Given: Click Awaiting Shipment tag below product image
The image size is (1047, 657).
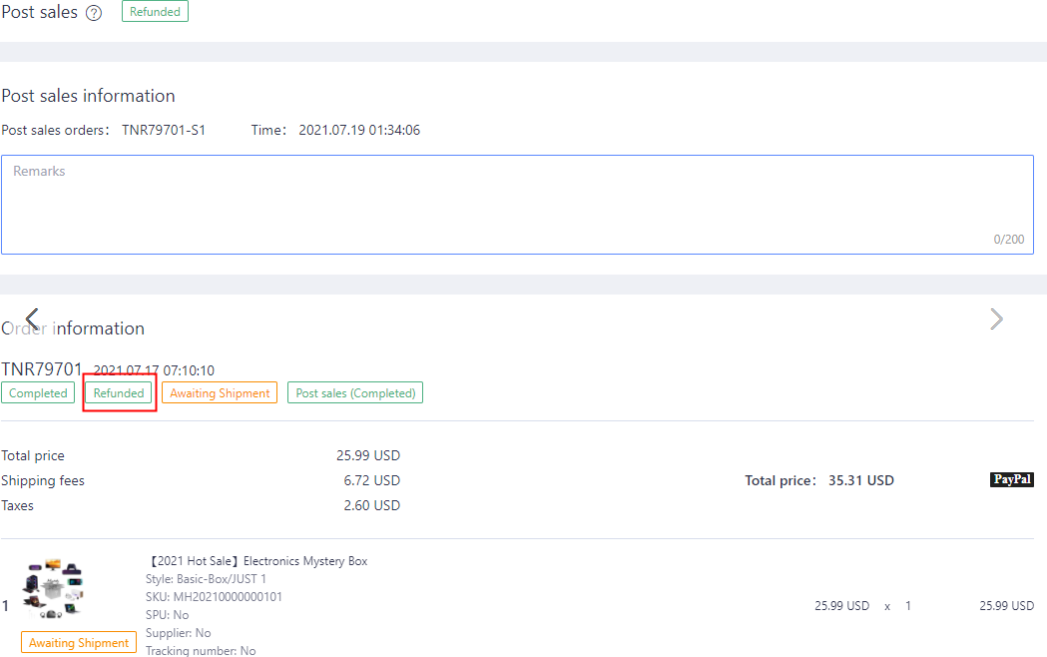Looking at the screenshot, I should click(x=78, y=643).
